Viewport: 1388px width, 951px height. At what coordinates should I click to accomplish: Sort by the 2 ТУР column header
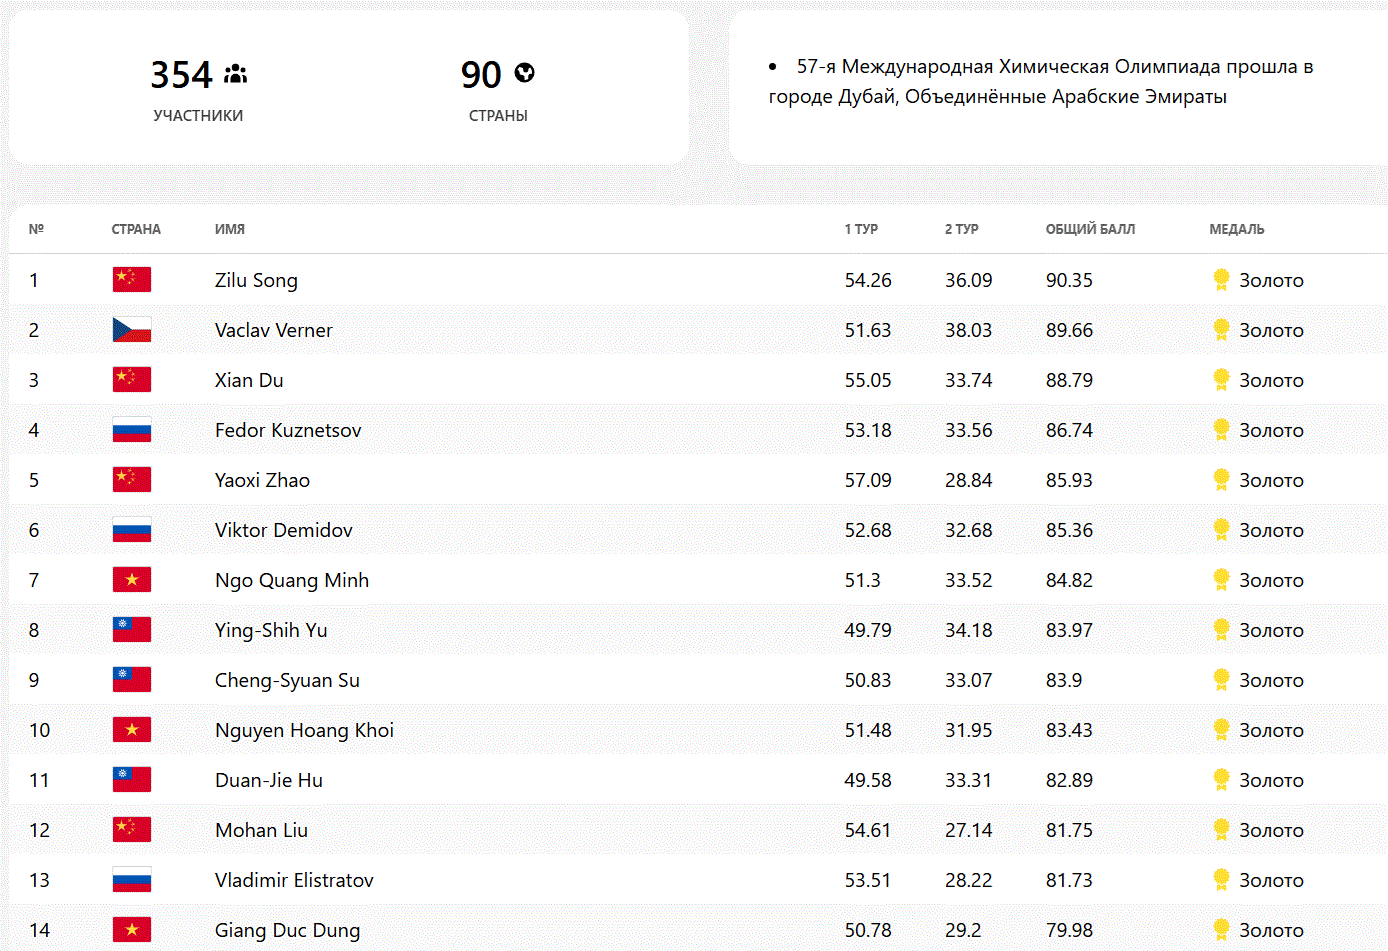pos(961,229)
